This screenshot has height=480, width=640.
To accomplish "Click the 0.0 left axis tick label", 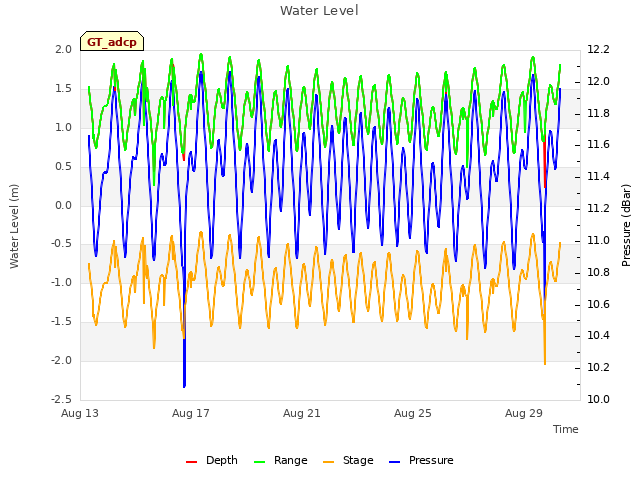I will tap(64, 205).
